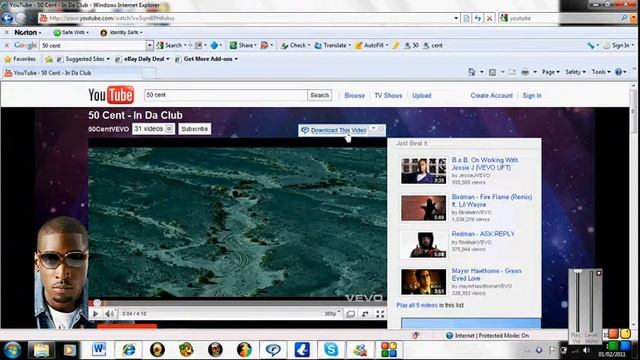
Task: Click Create Account link
Action: pyautogui.click(x=491, y=96)
